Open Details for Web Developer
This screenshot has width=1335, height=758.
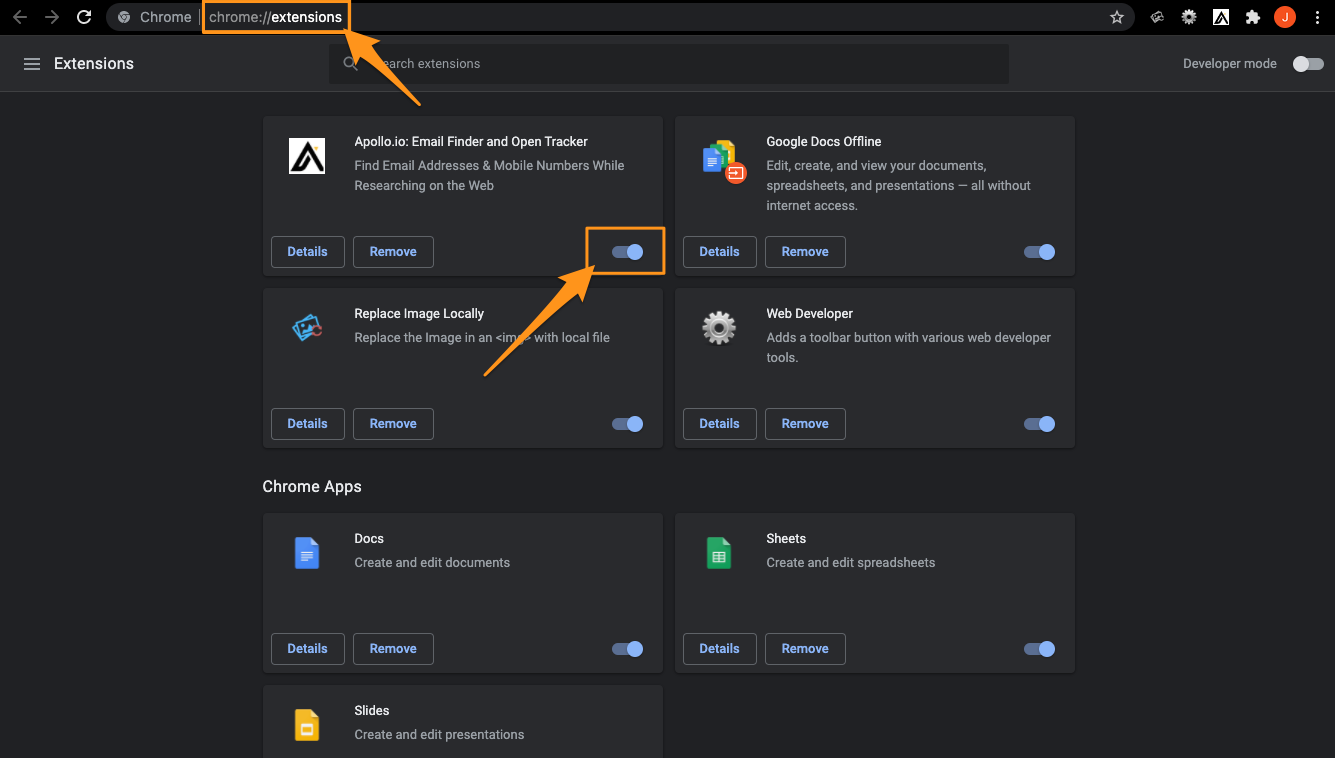(719, 424)
